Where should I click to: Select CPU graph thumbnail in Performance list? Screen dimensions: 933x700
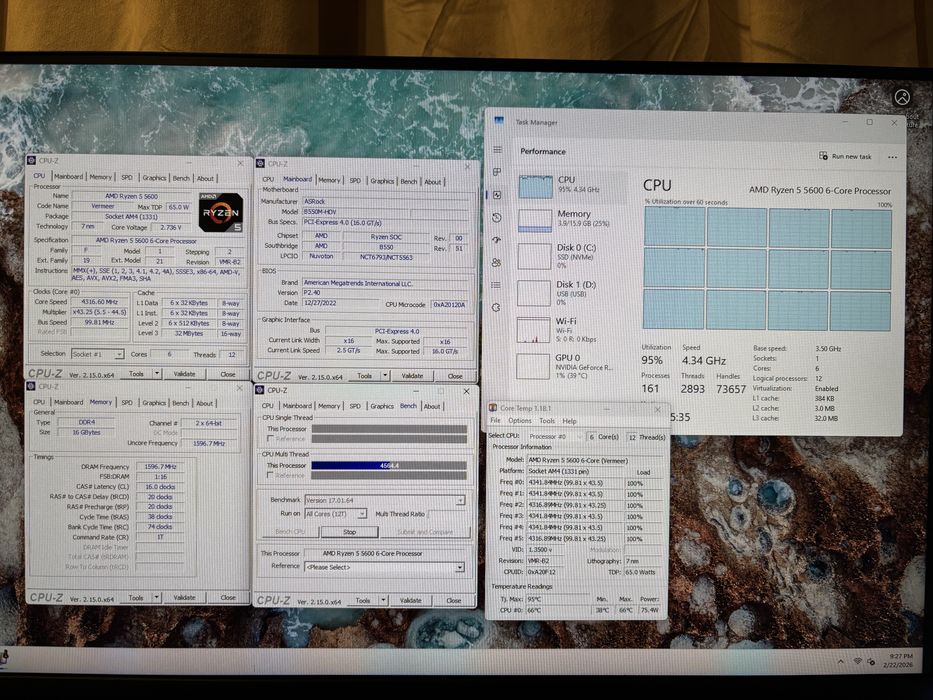tap(536, 187)
